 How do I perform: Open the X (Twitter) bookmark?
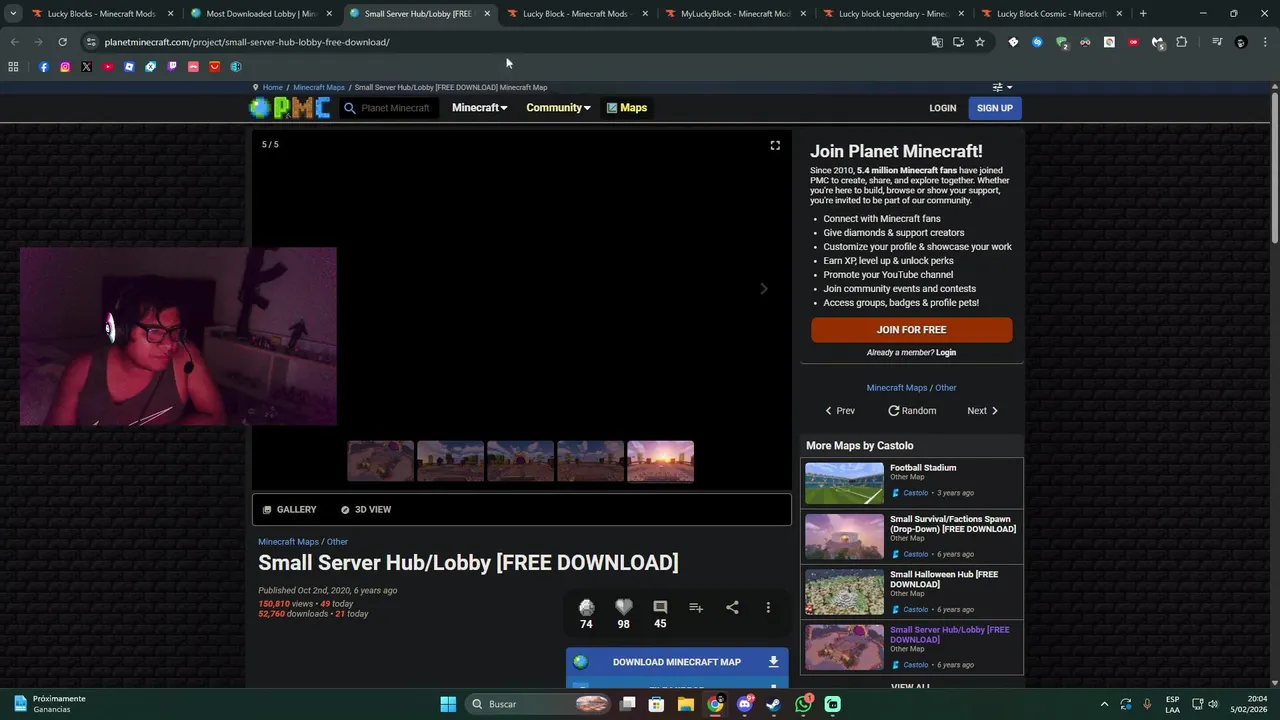(x=86, y=67)
